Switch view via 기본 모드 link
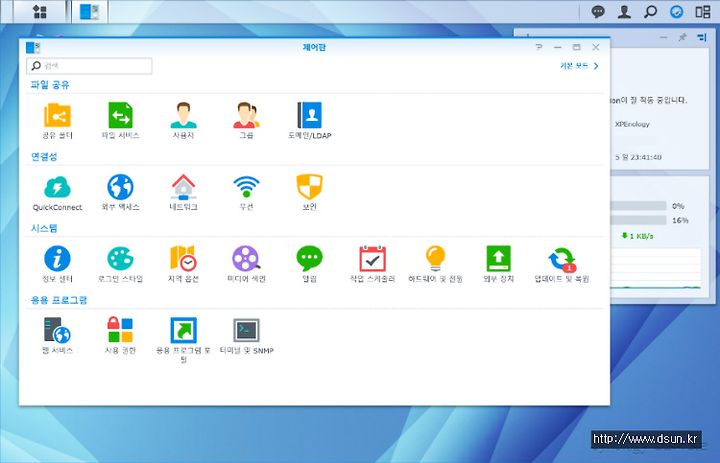 [x=579, y=66]
